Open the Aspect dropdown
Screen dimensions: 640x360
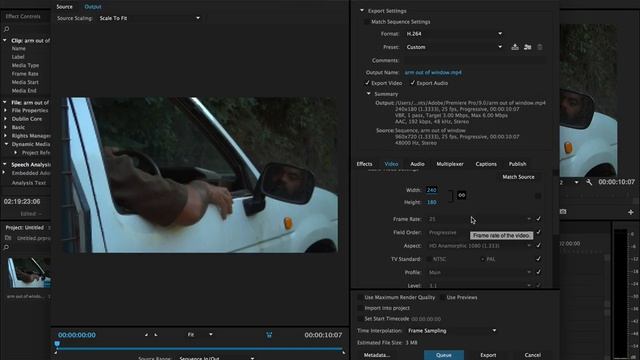480,246
